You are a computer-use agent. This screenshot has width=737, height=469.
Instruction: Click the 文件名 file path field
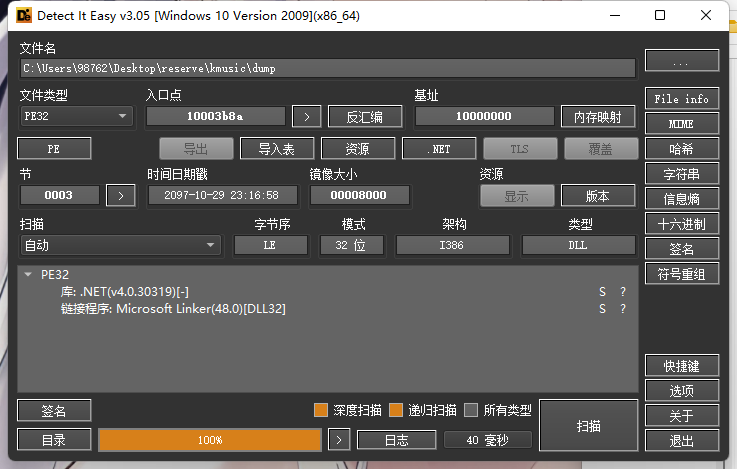[x=328, y=68]
